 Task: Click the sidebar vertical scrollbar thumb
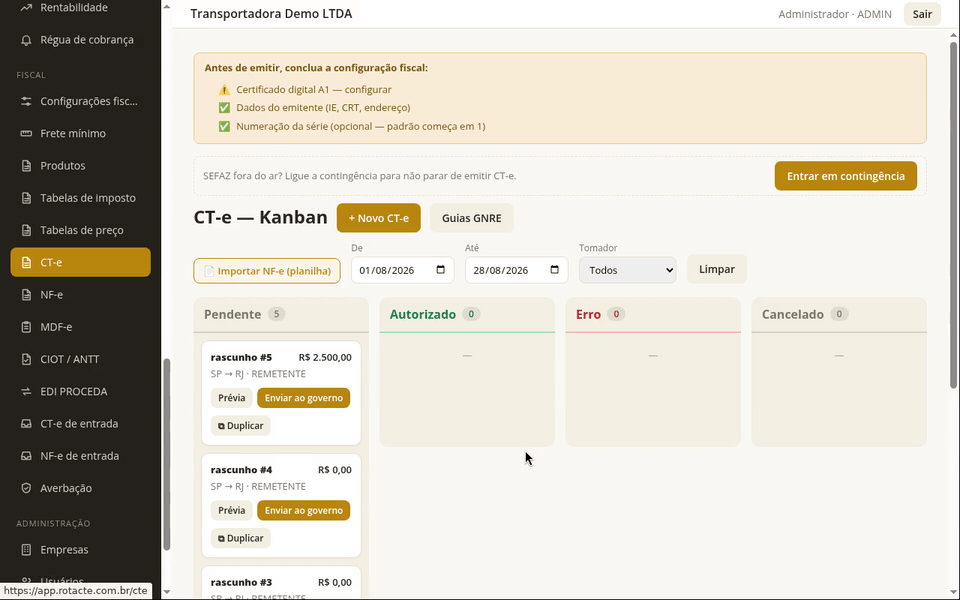(x=167, y=455)
